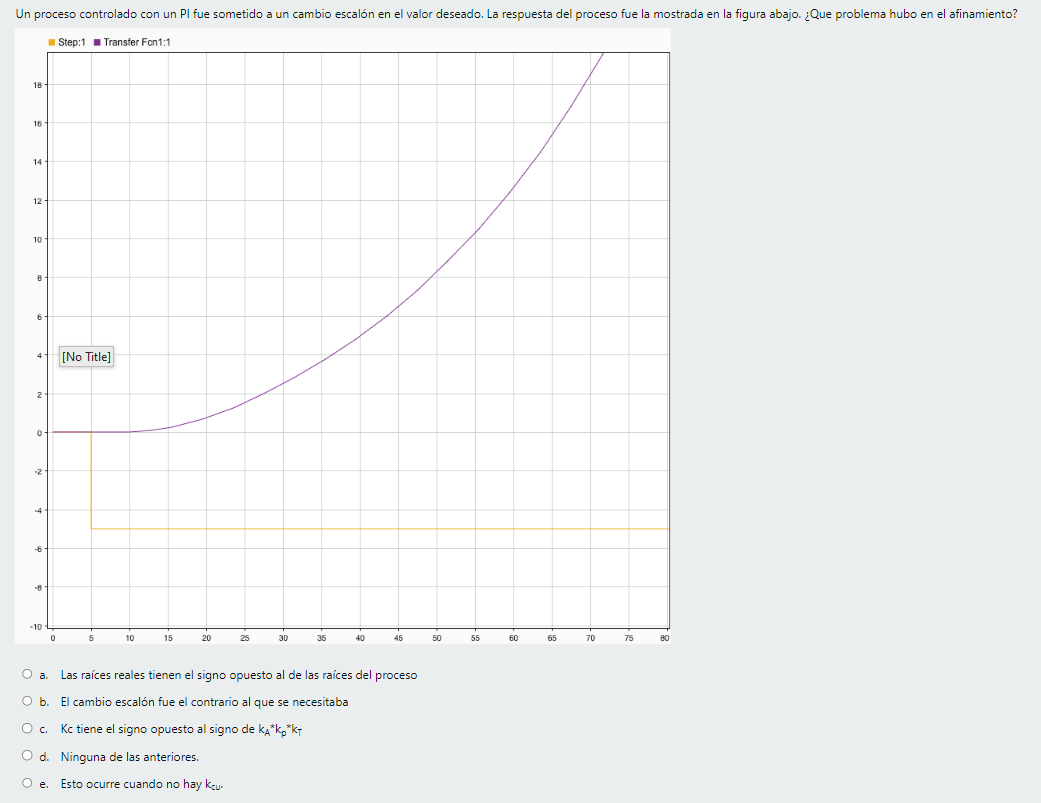Click the text 'Ninguna de las anteriores.'
1041x803 pixels.
pos(129,757)
